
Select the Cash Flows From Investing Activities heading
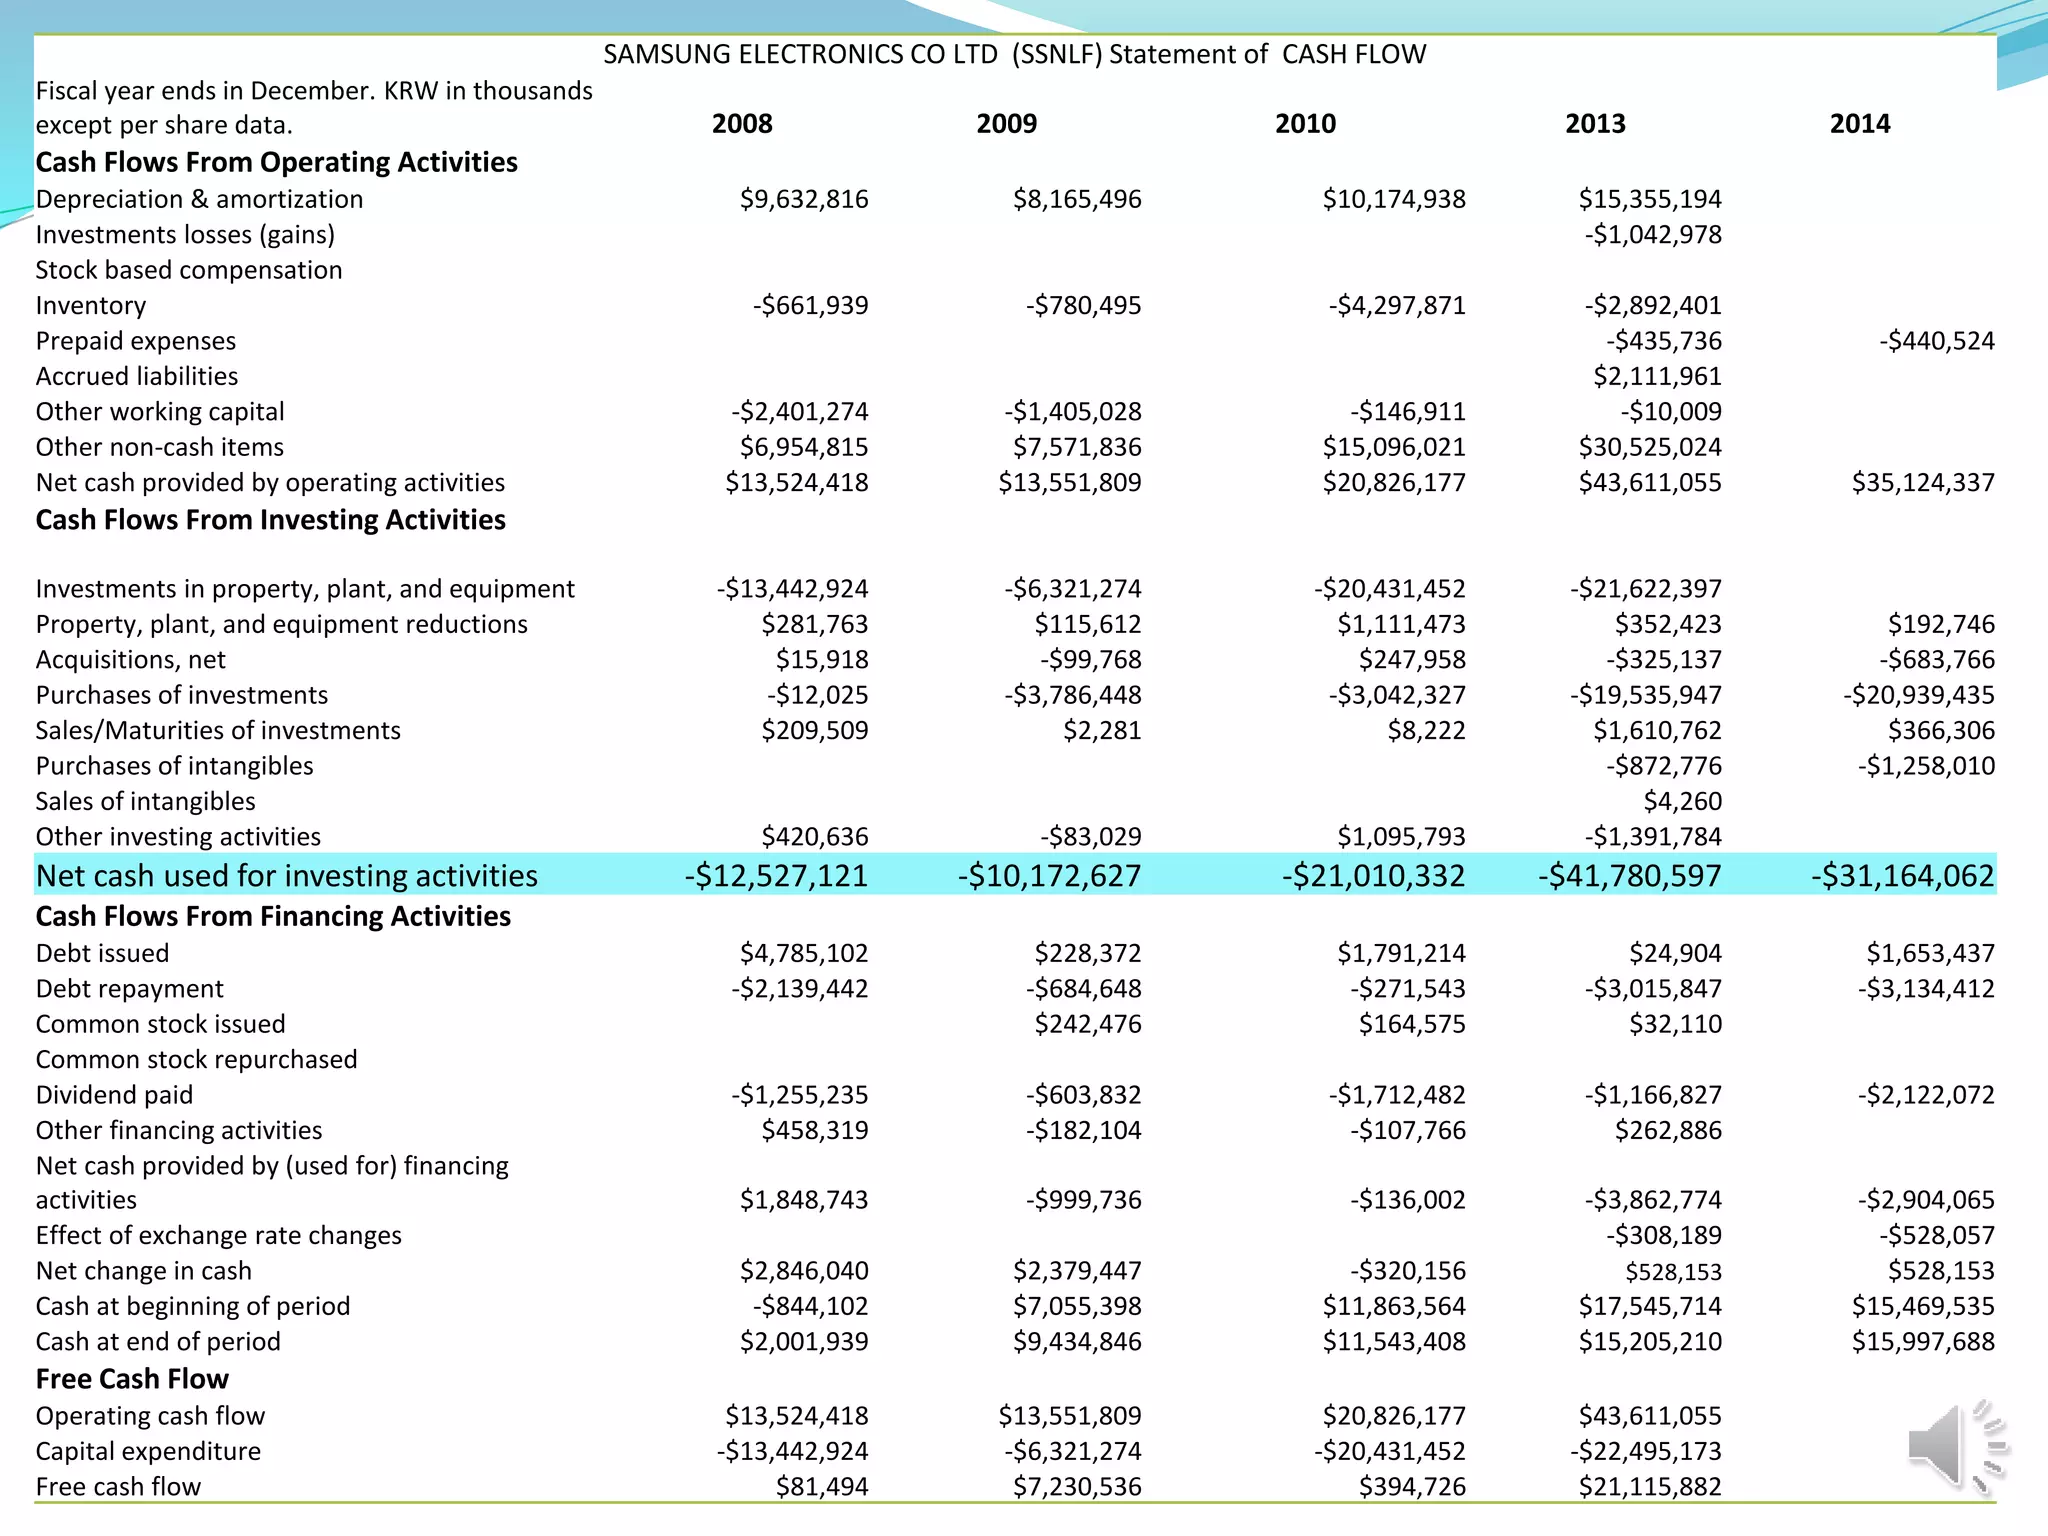(270, 520)
